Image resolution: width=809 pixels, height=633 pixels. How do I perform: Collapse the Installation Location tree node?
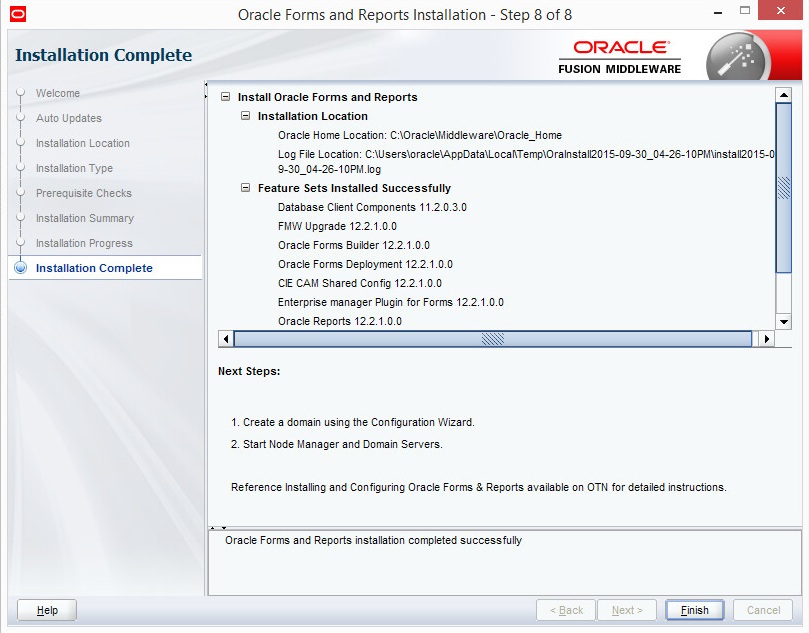246,116
